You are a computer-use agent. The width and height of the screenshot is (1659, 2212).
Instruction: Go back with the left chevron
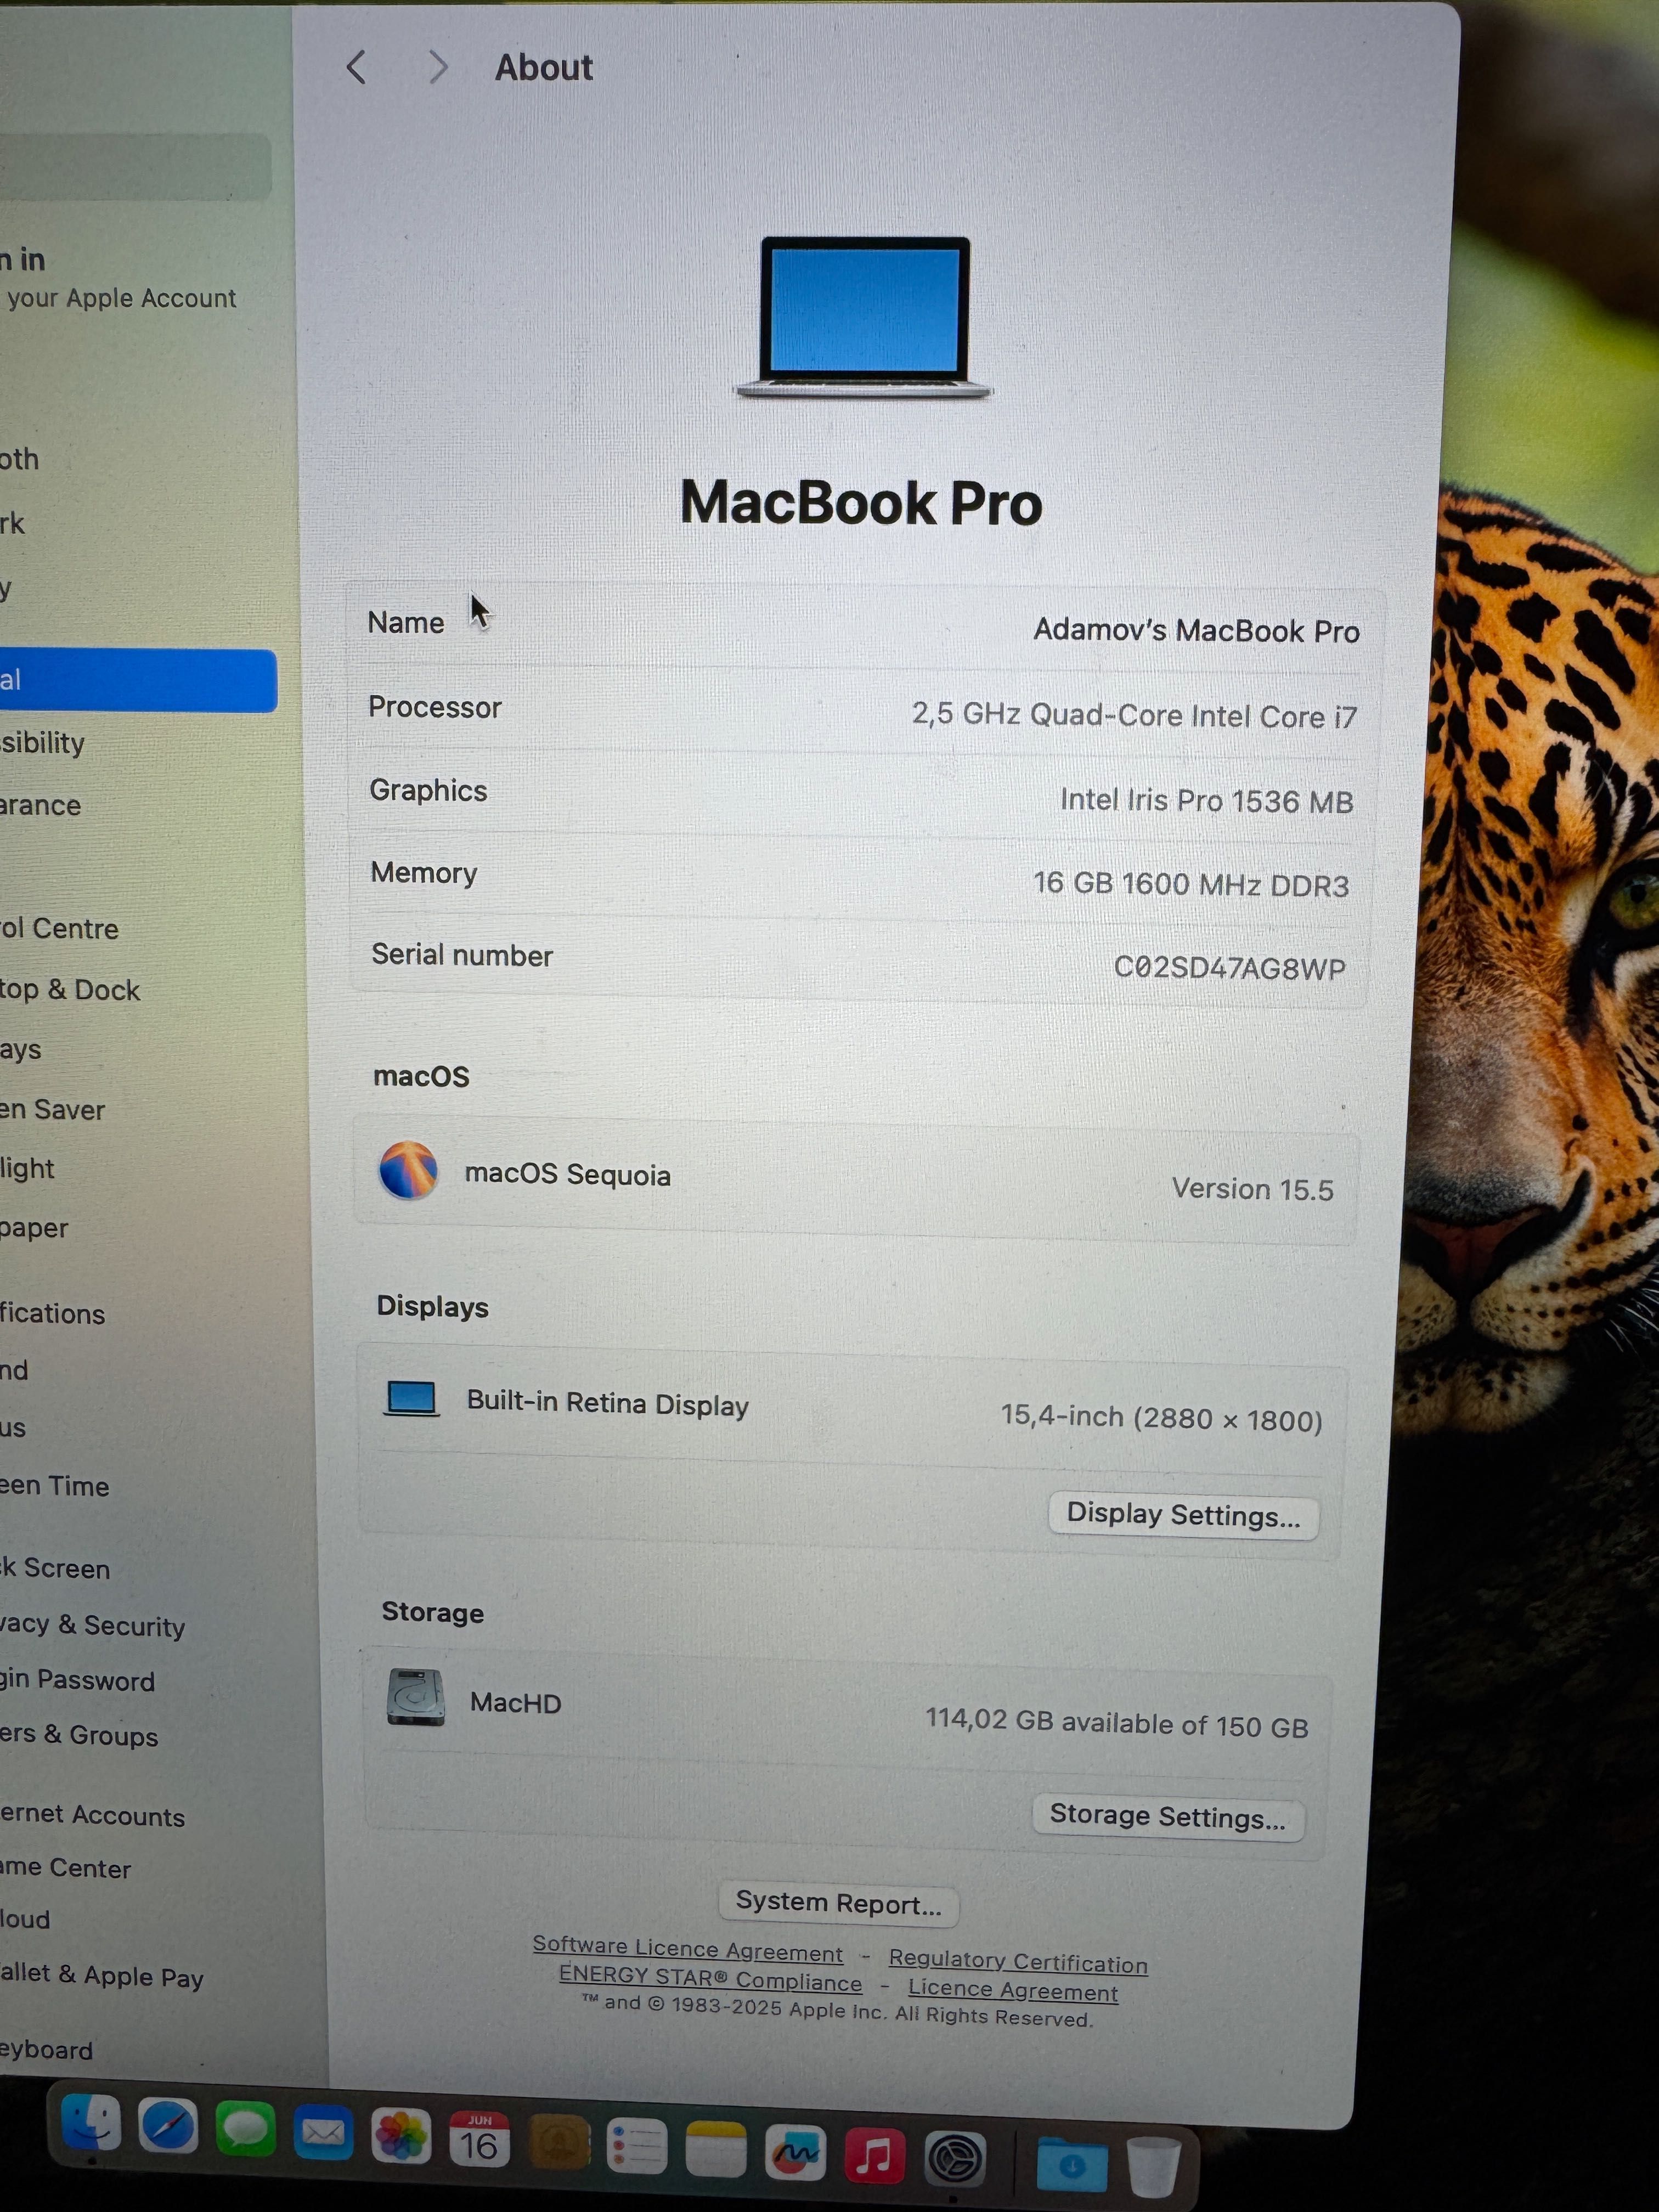click(x=356, y=67)
